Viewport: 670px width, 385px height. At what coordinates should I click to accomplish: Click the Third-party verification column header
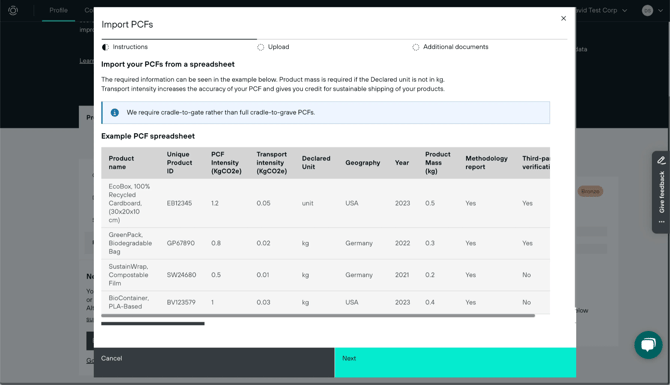[536, 163]
